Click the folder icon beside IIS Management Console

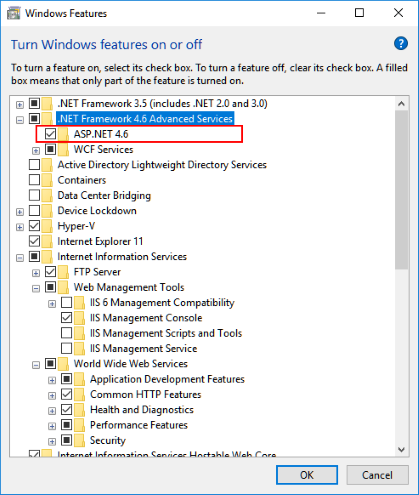click(x=80, y=318)
